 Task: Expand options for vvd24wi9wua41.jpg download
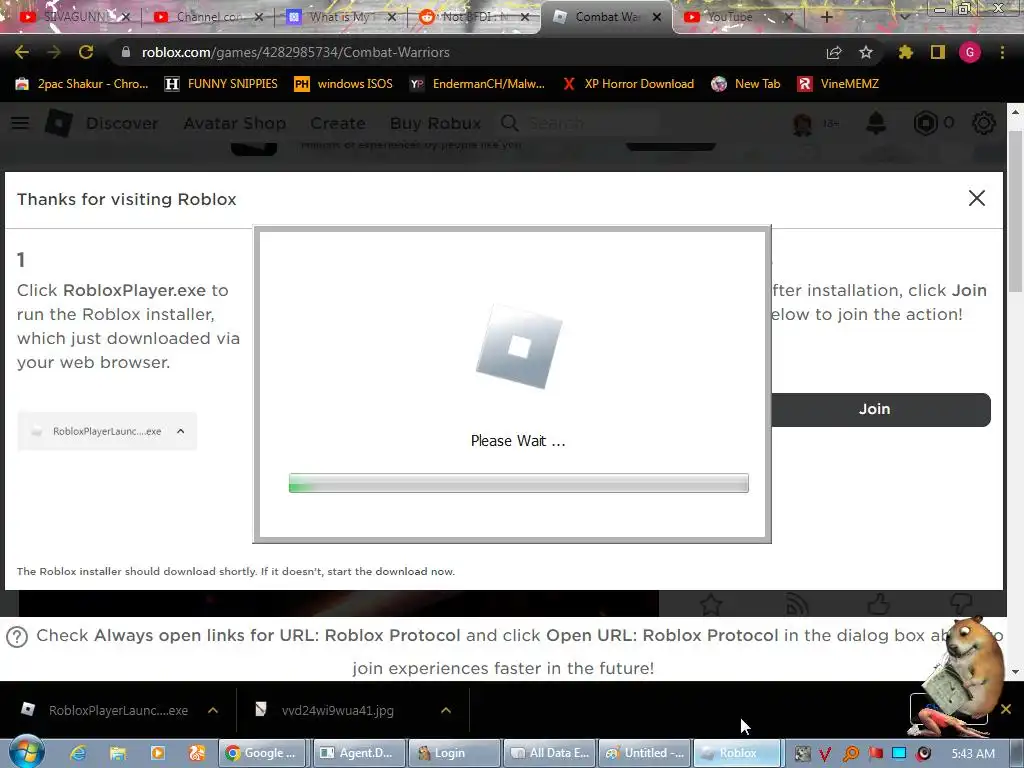(446, 710)
